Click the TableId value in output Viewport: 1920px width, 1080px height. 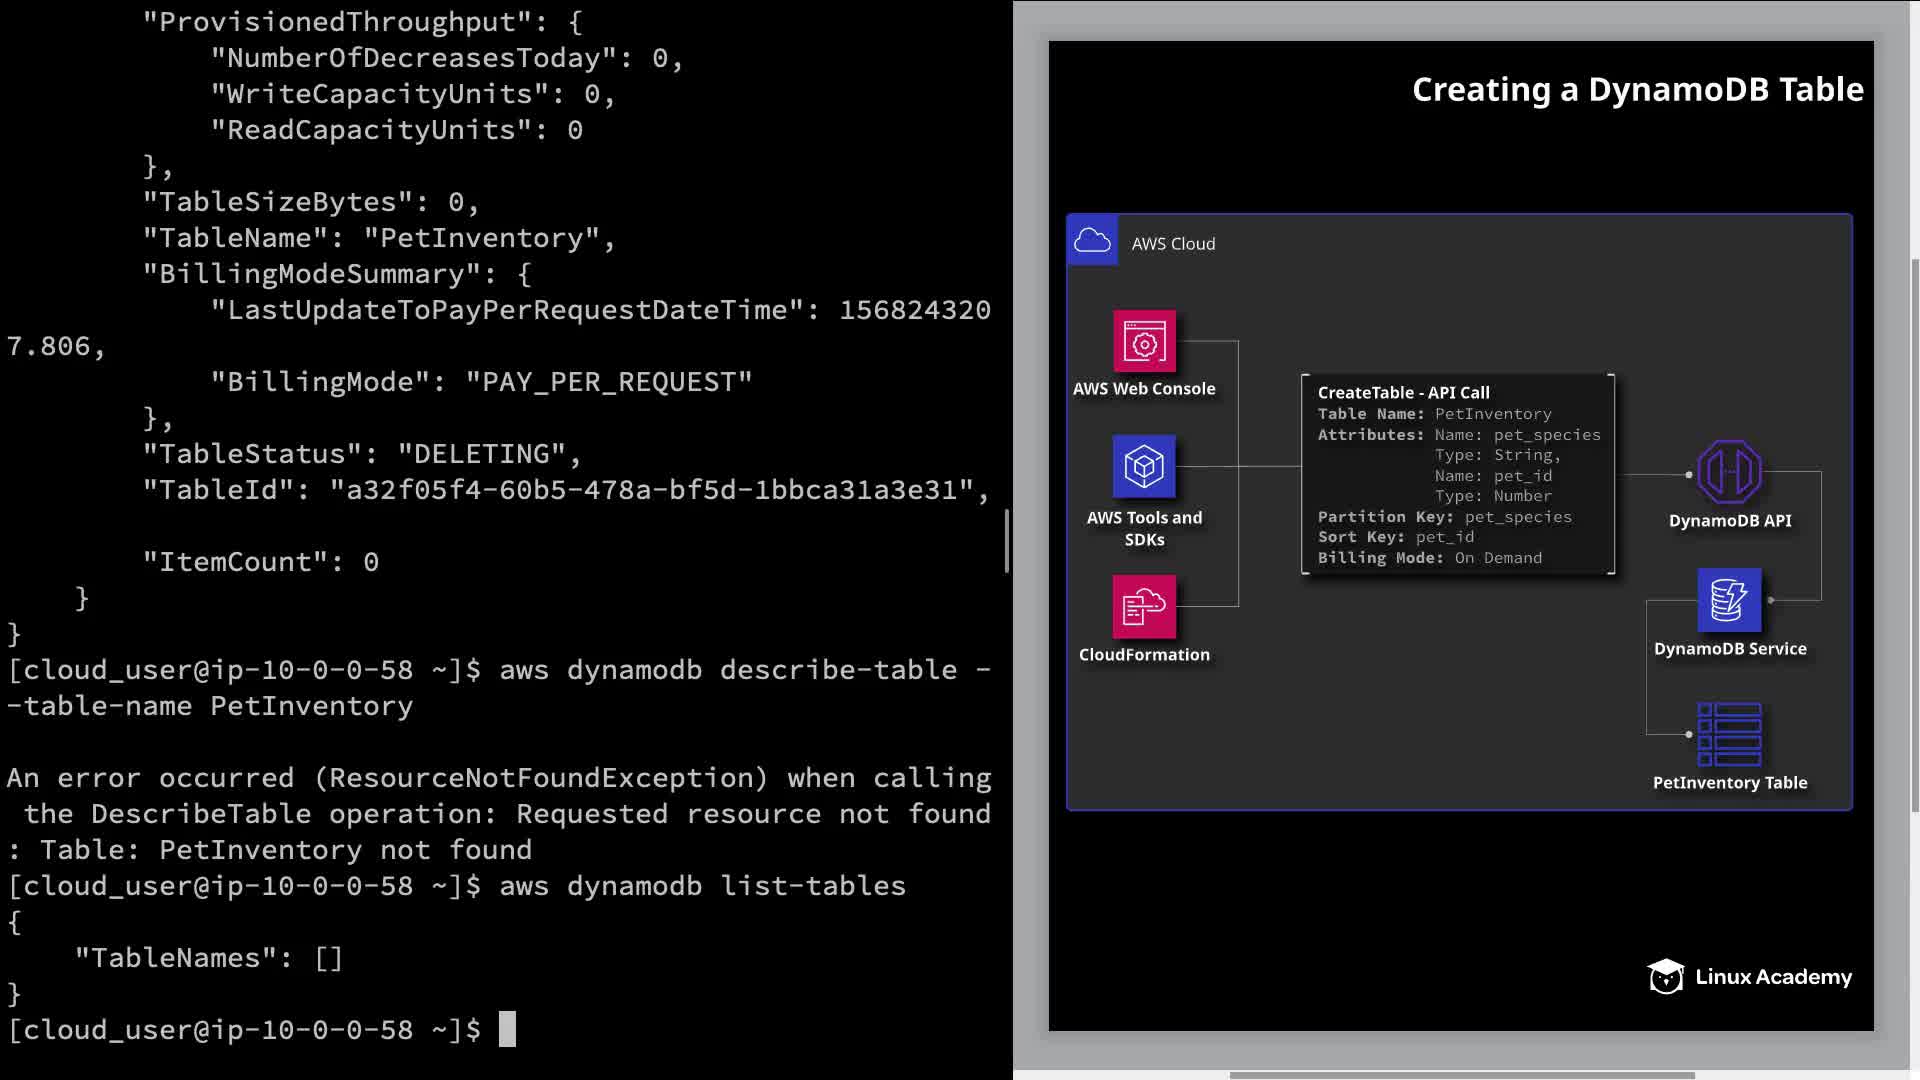650,490
